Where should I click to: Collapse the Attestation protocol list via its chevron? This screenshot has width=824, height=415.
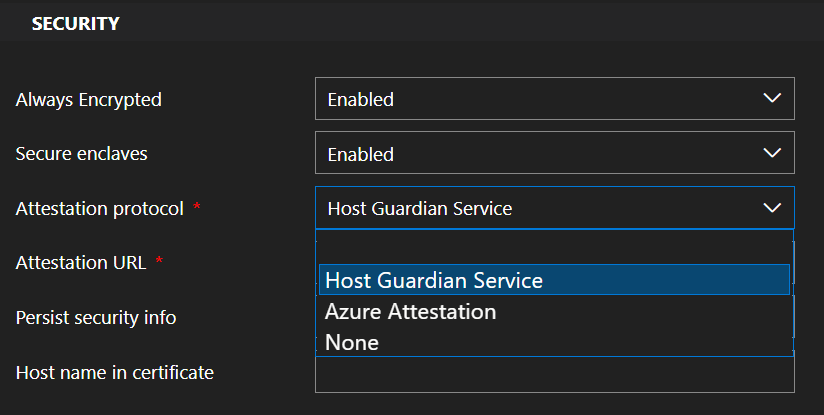[x=771, y=208]
